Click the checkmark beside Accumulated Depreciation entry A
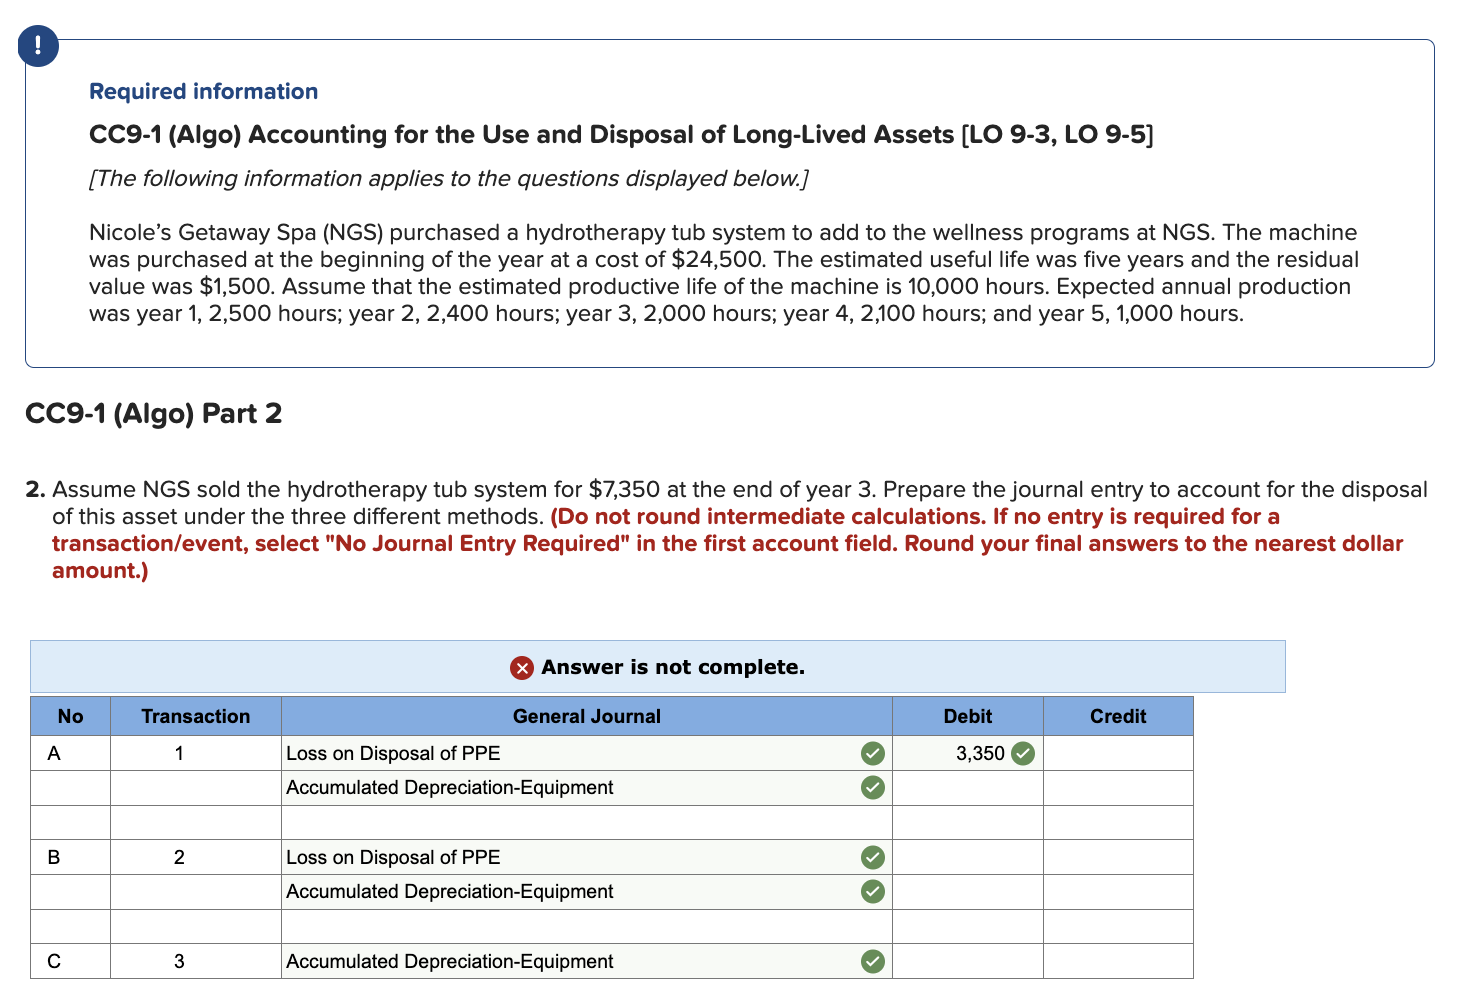This screenshot has height=1008, width=1476. (871, 788)
